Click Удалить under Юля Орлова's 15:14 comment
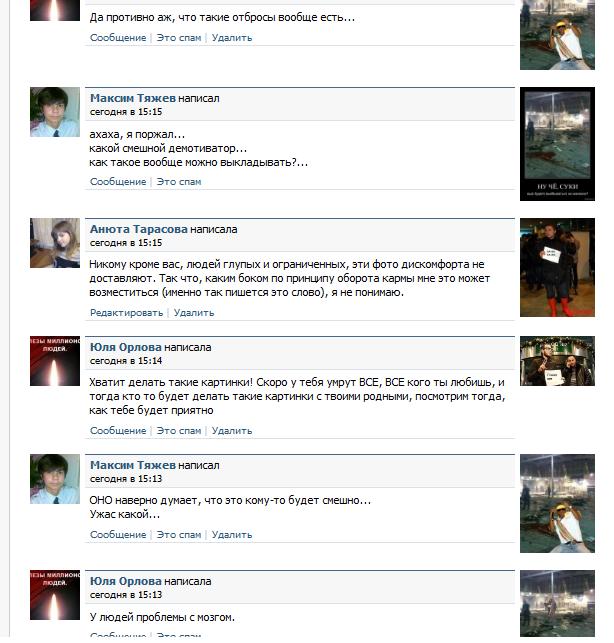614x643 pixels. [x=232, y=431]
